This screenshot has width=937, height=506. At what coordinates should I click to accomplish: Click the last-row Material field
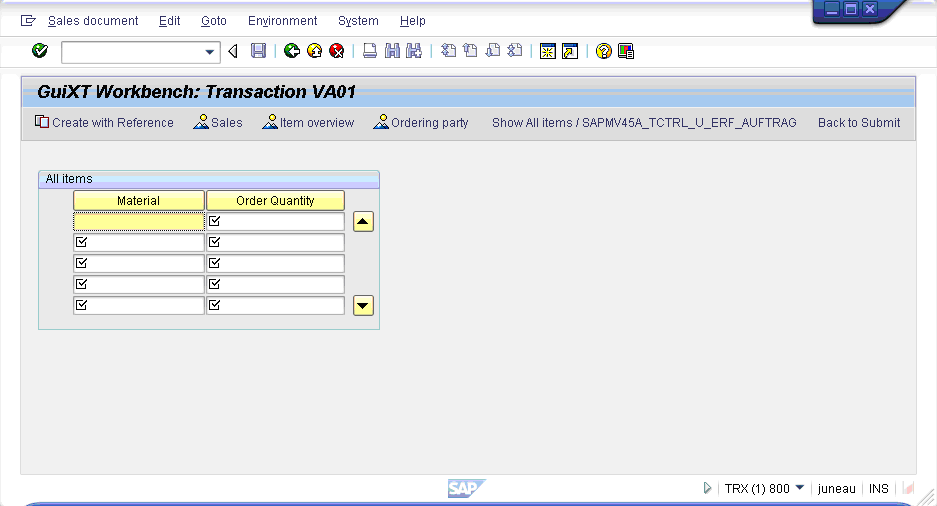(139, 305)
